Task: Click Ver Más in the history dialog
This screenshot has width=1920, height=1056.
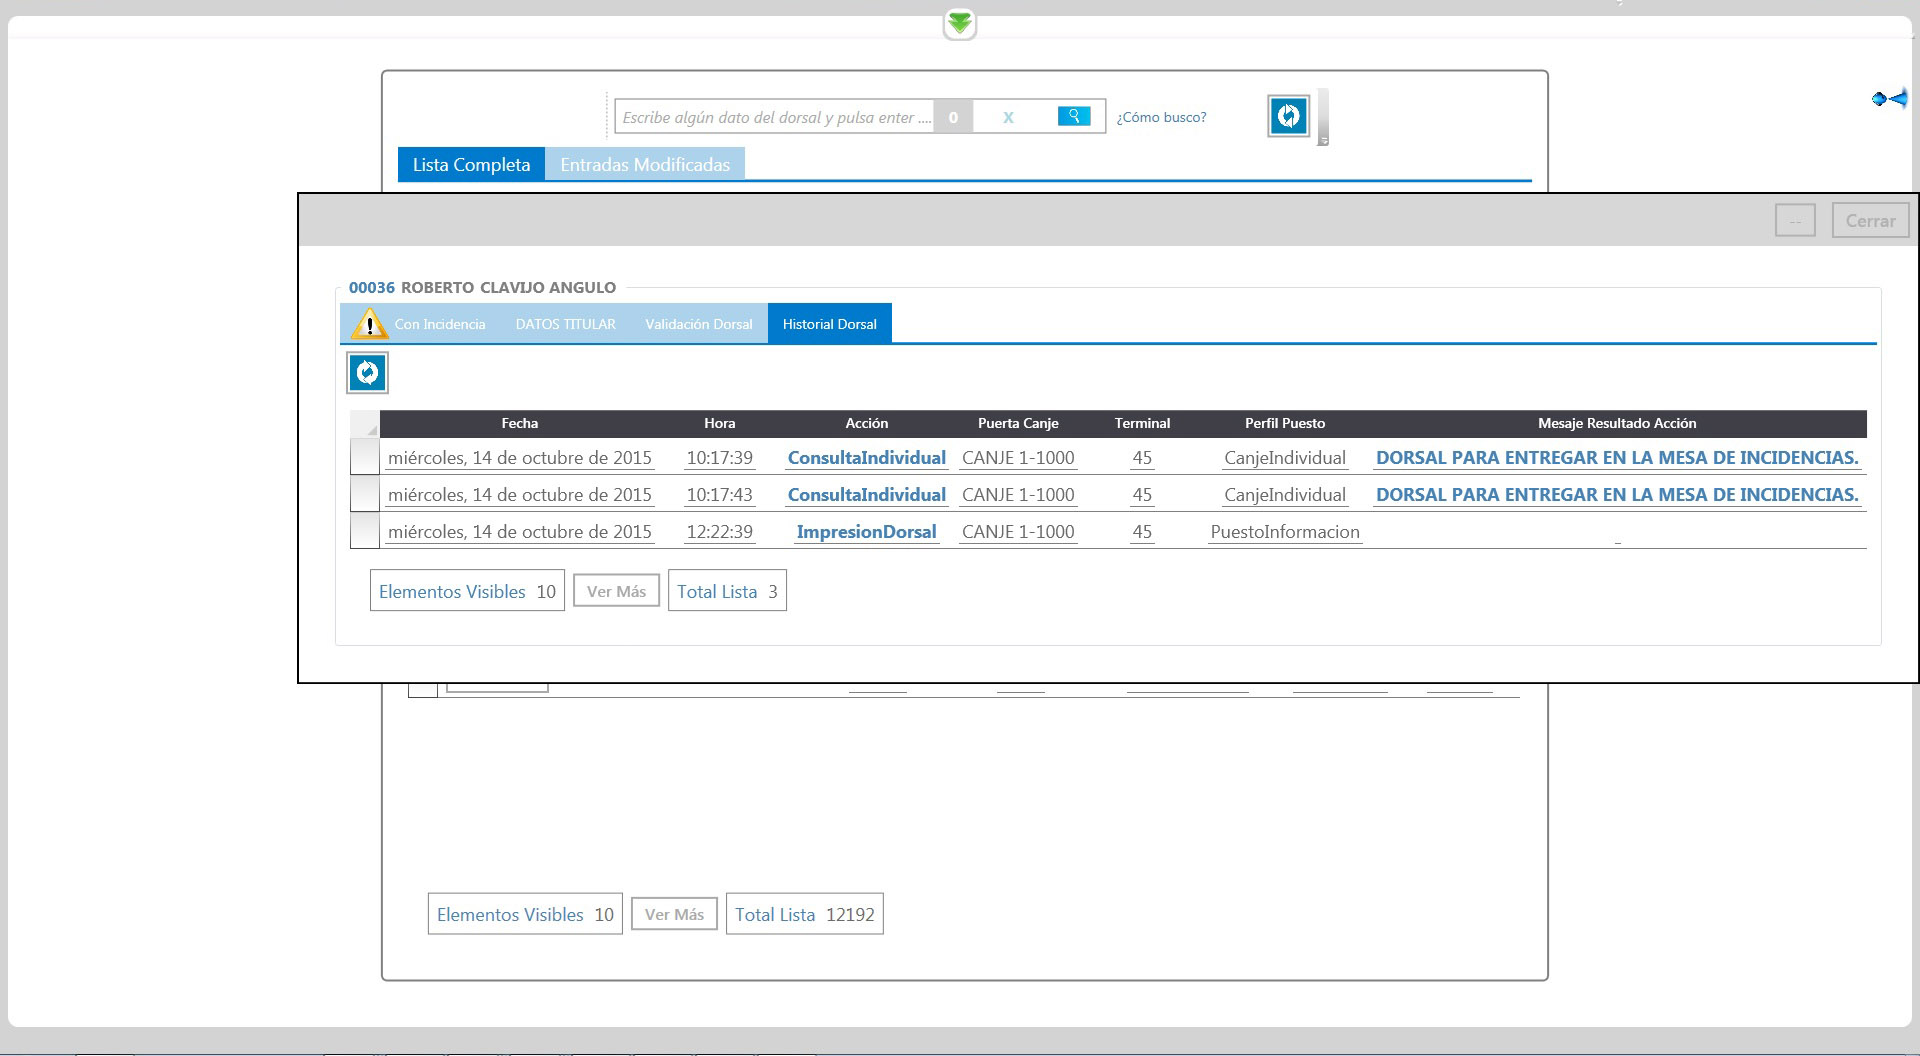Action: (616, 592)
